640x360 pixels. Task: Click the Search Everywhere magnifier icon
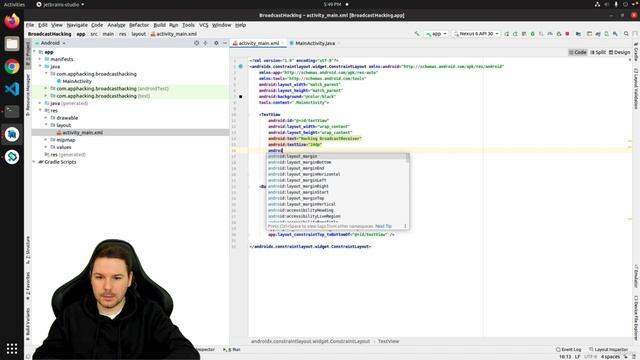pyautogui.click(x=626, y=34)
